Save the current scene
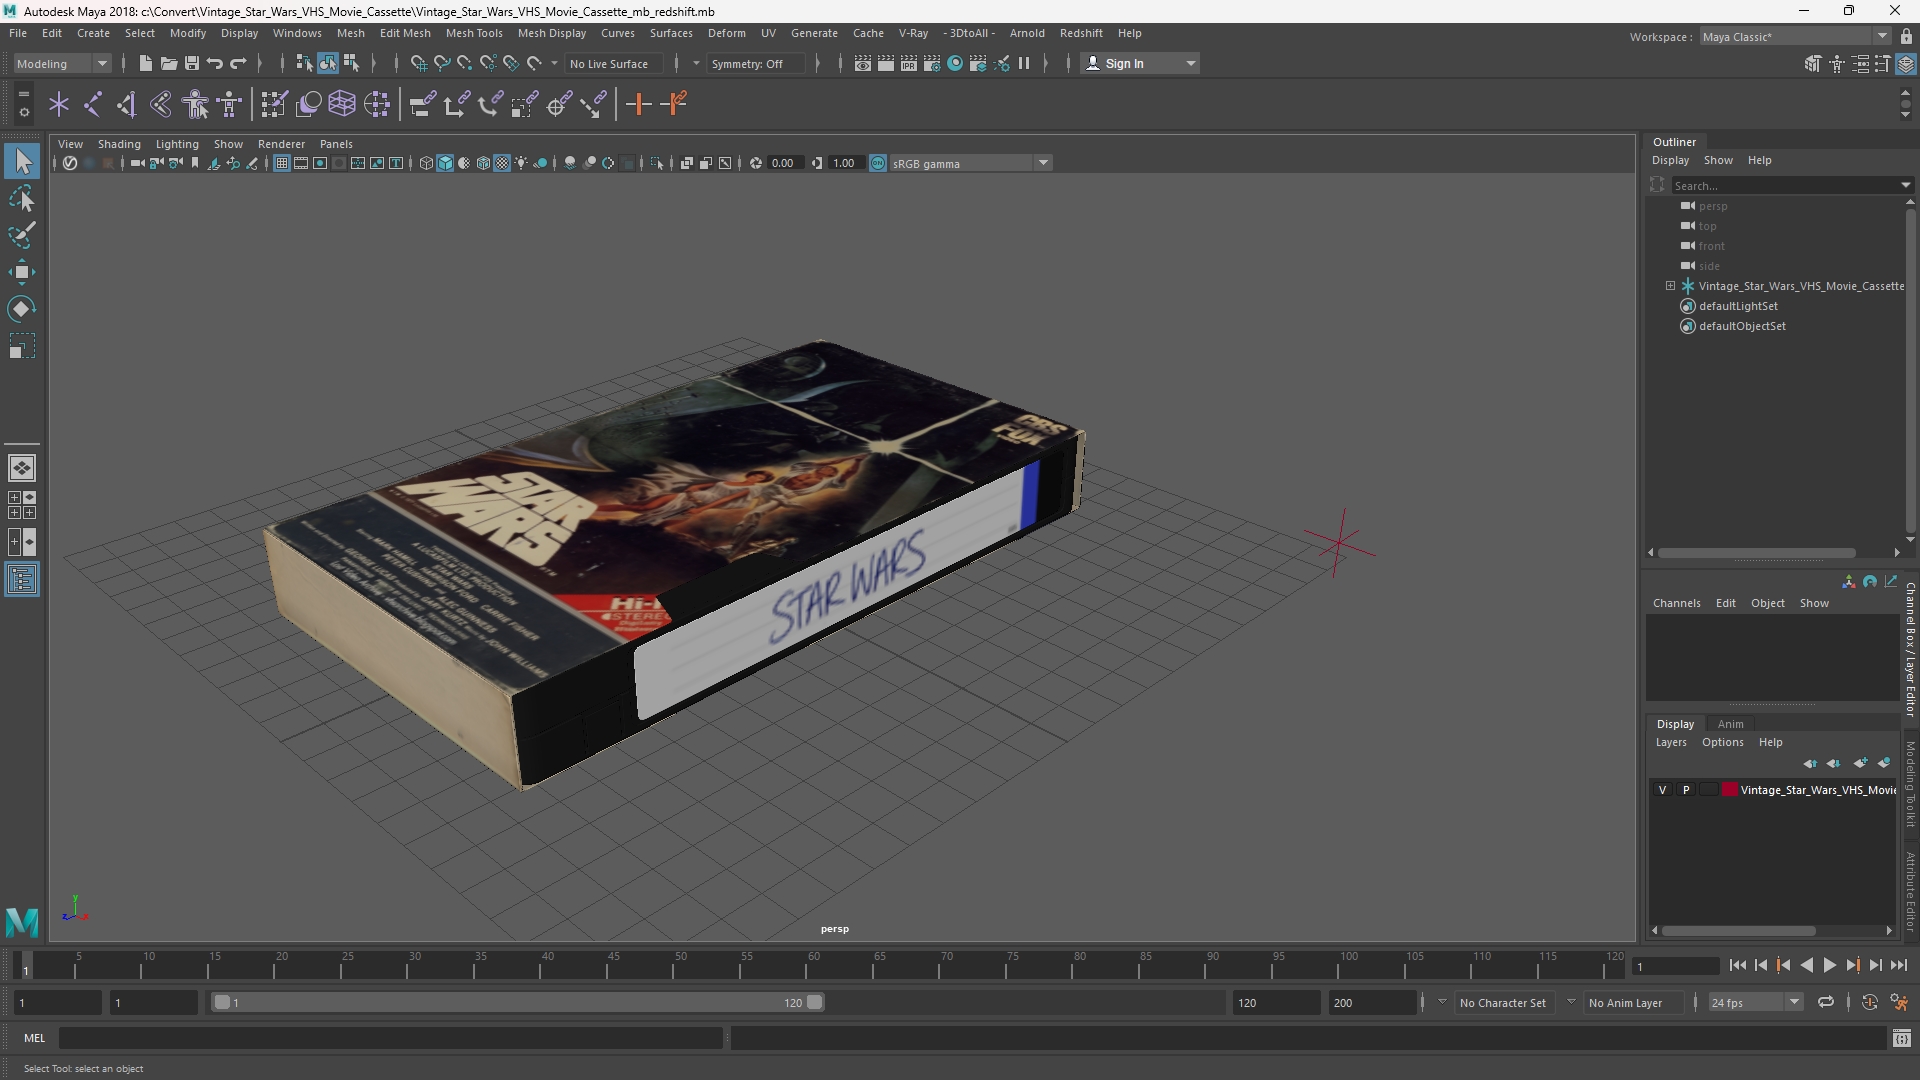 tap(191, 63)
